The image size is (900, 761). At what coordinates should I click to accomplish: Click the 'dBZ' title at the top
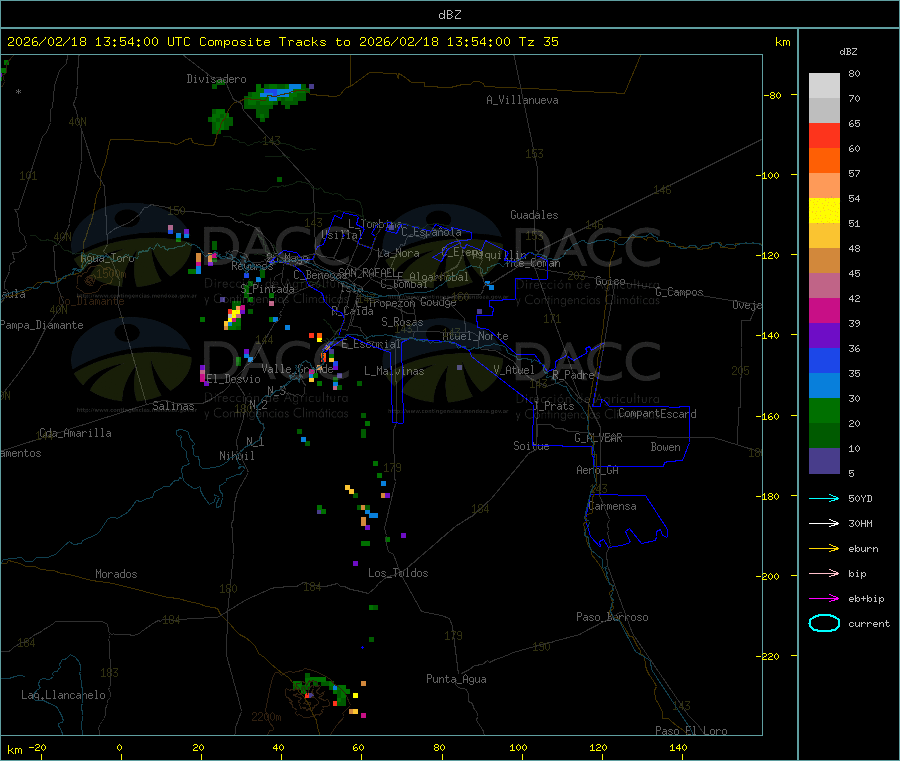[449, 15]
